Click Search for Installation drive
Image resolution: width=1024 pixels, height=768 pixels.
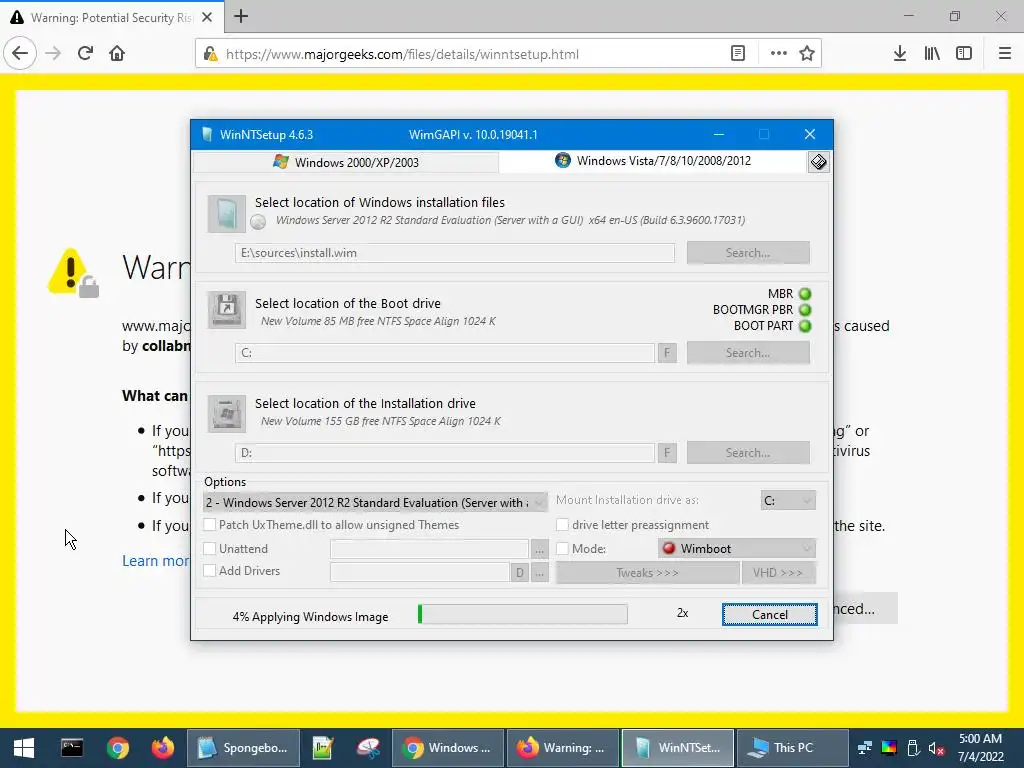point(748,453)
